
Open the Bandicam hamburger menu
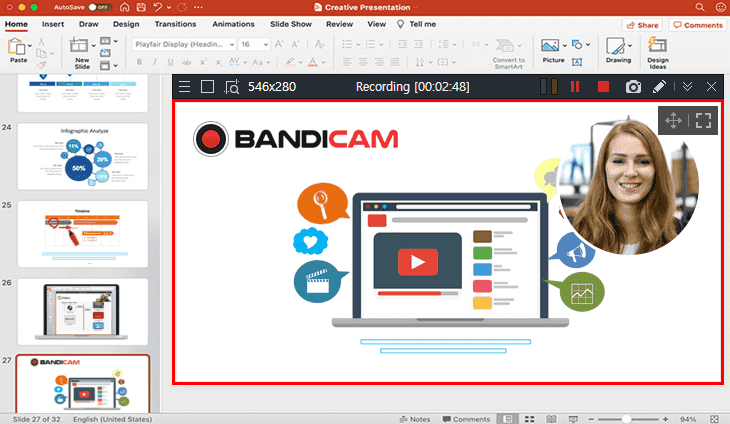[x=184, y=87]
